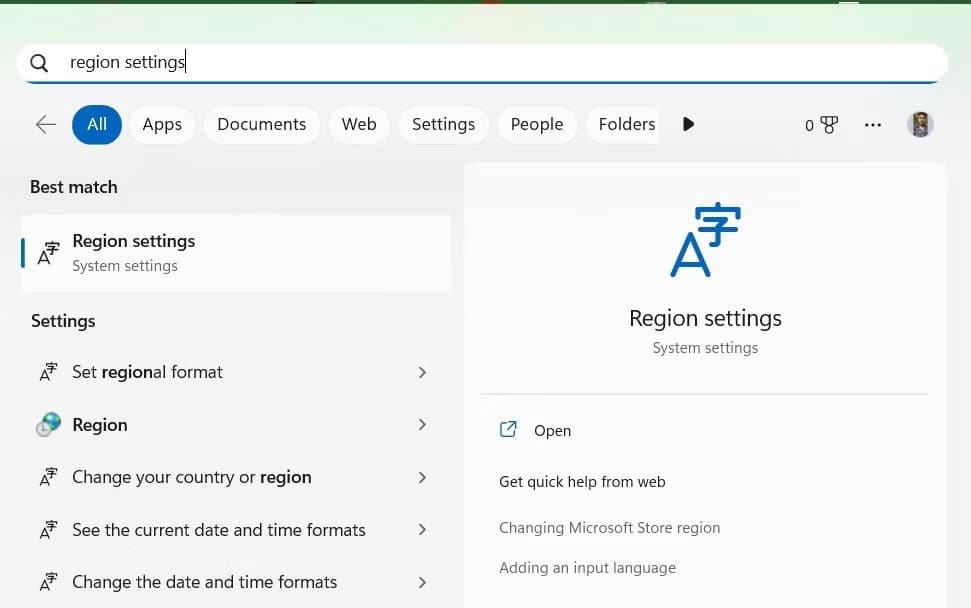Image resolution: width=971 pixels, height=608 pixels.
Task: Switch to the People filter tab
Action: tap(536, 124)
